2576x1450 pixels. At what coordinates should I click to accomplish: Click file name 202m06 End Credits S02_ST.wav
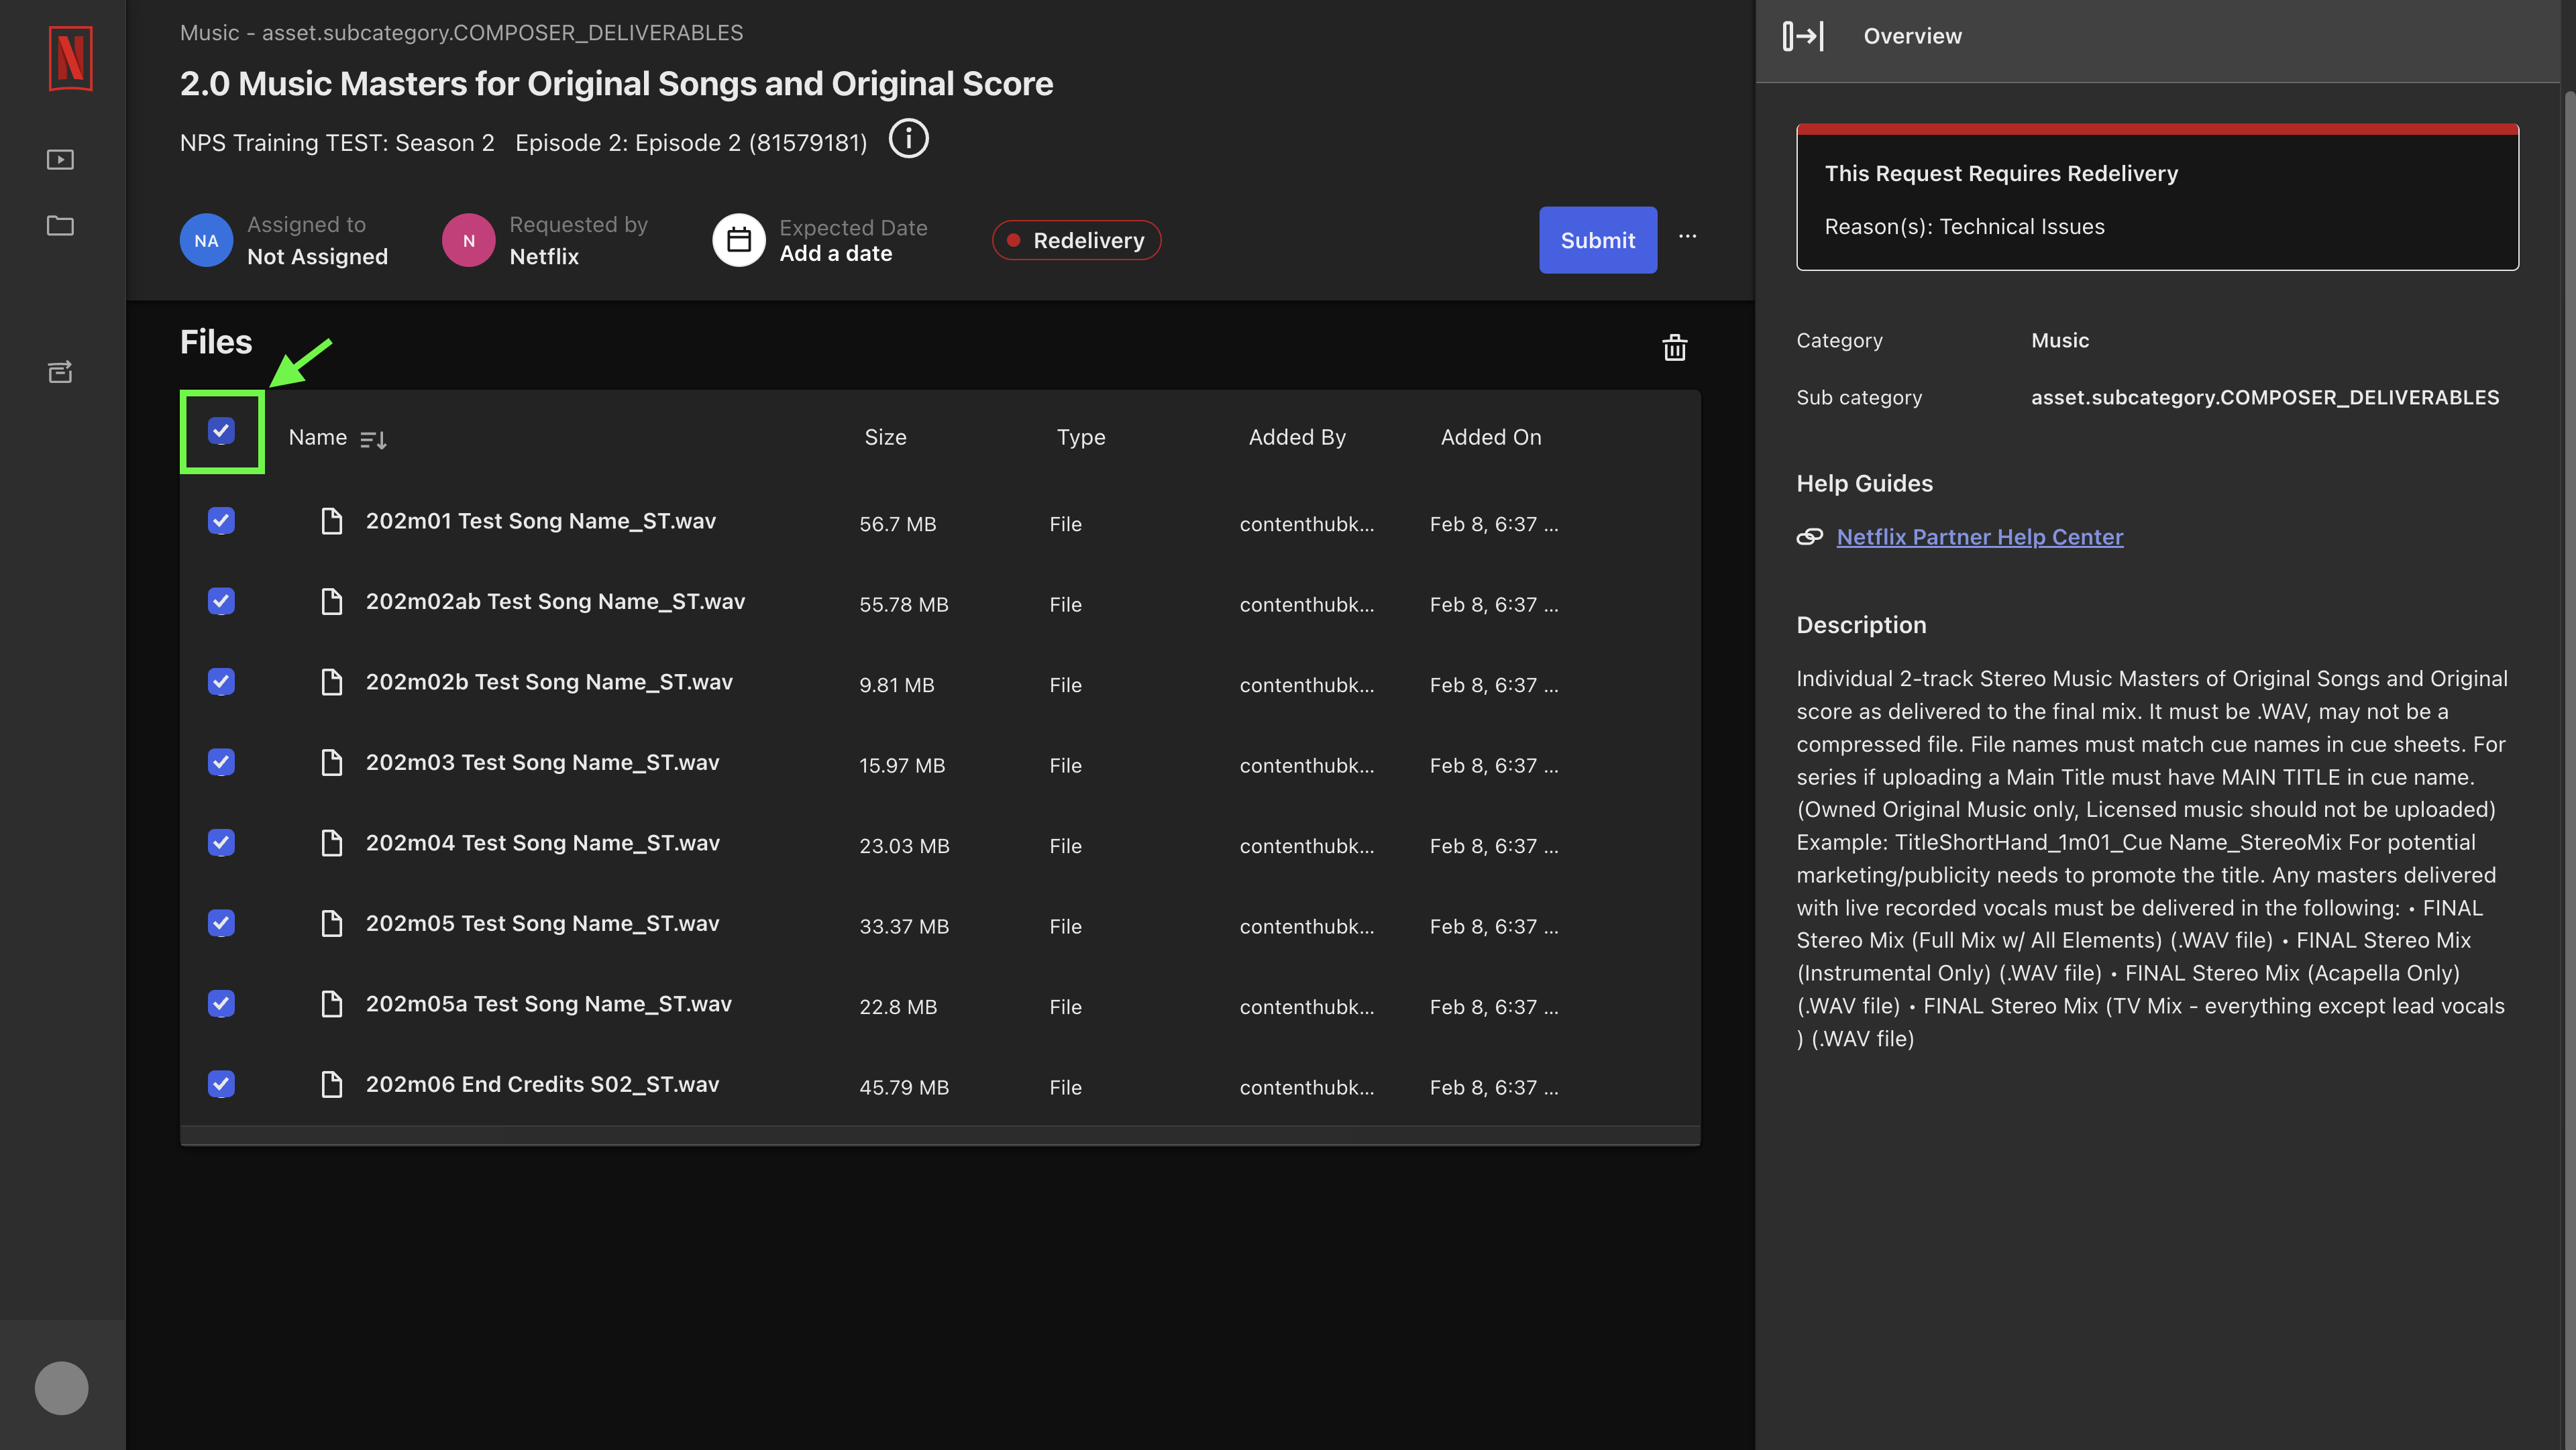[x=542, y=1084]
